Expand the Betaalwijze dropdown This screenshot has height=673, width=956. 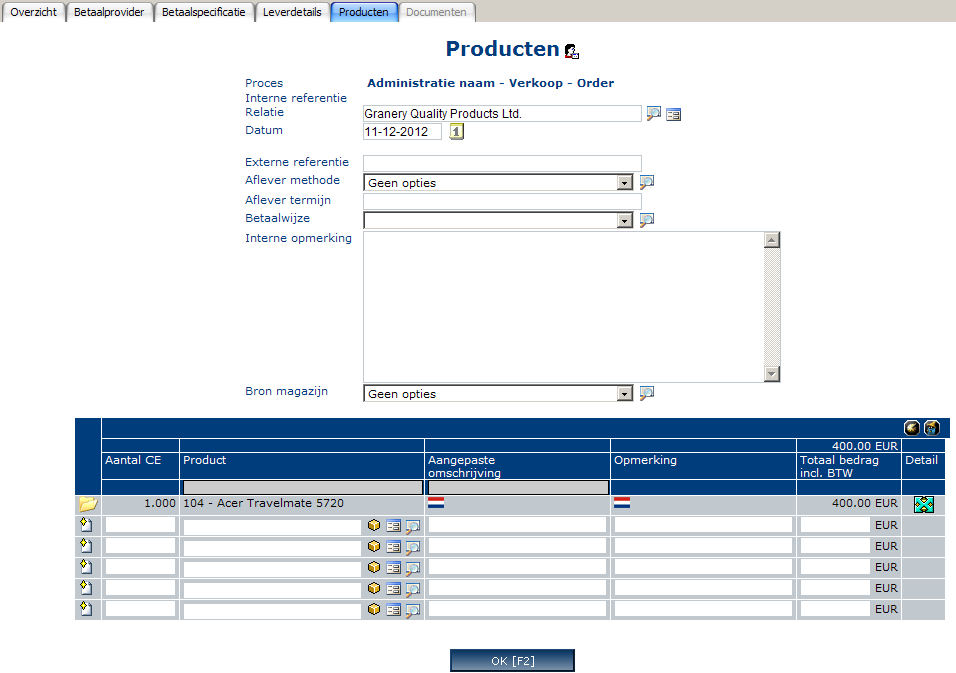point(625,220)
